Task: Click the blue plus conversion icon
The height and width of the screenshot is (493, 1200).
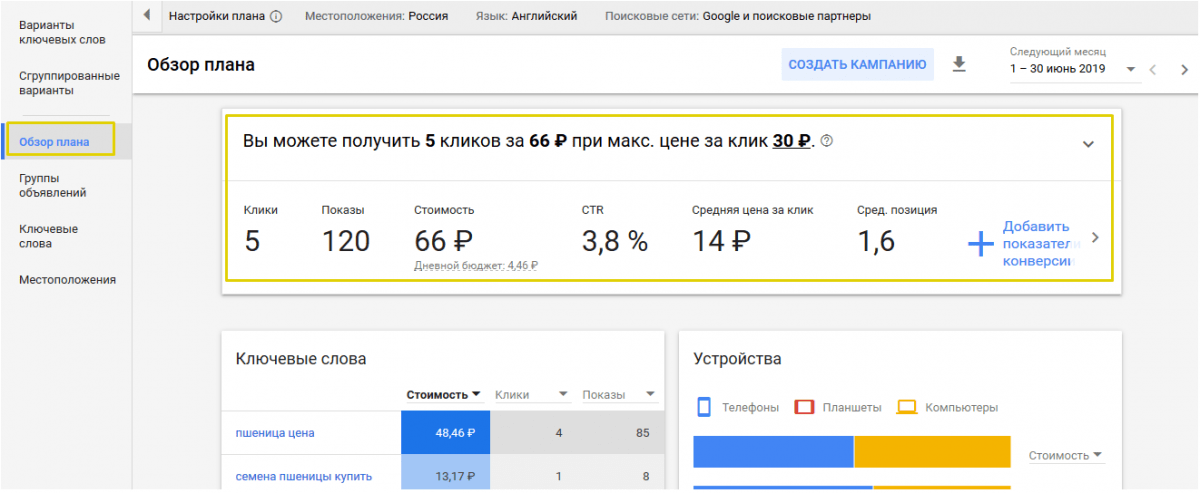Action: [981, 244]
